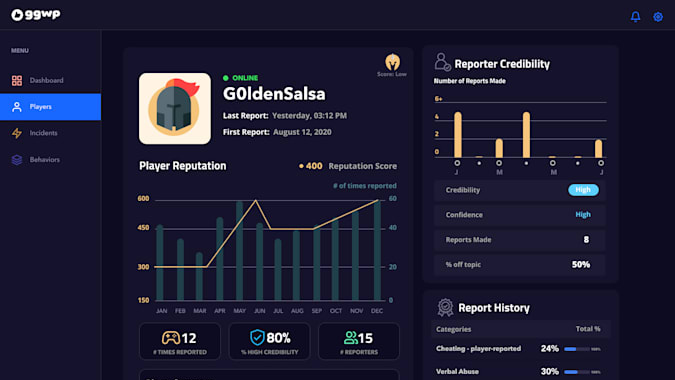Open settings via the gear icon
Image resolution: width=675 pixels, height=380 pixels.
pos(658,17)
